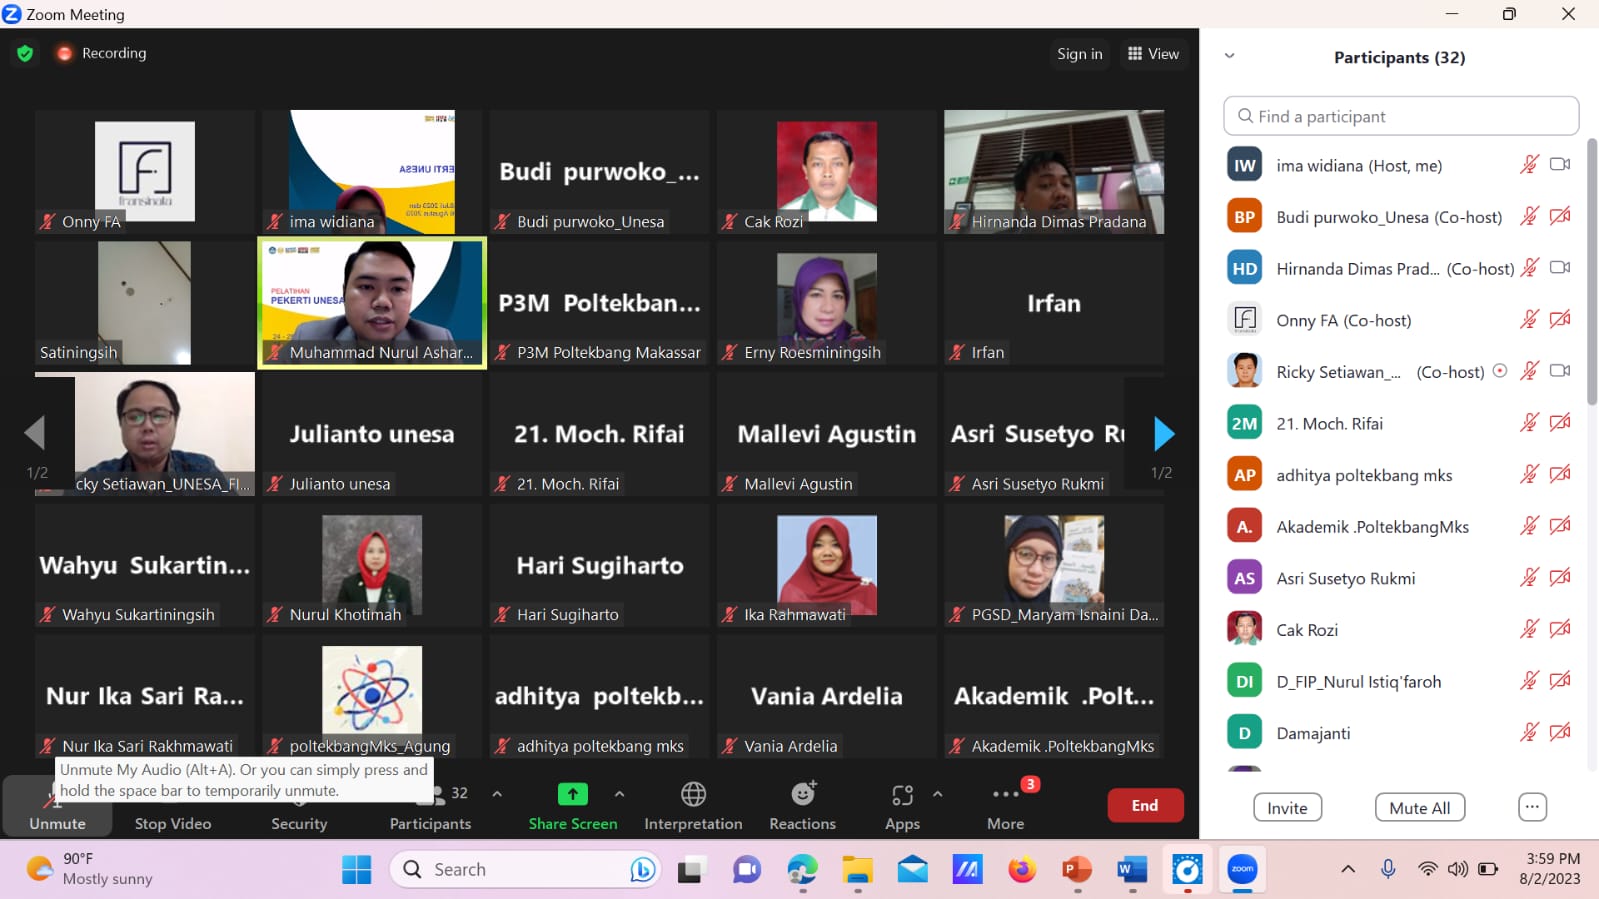Click the Find a participant search field
1599x899 pixels.
point(1400,116)
